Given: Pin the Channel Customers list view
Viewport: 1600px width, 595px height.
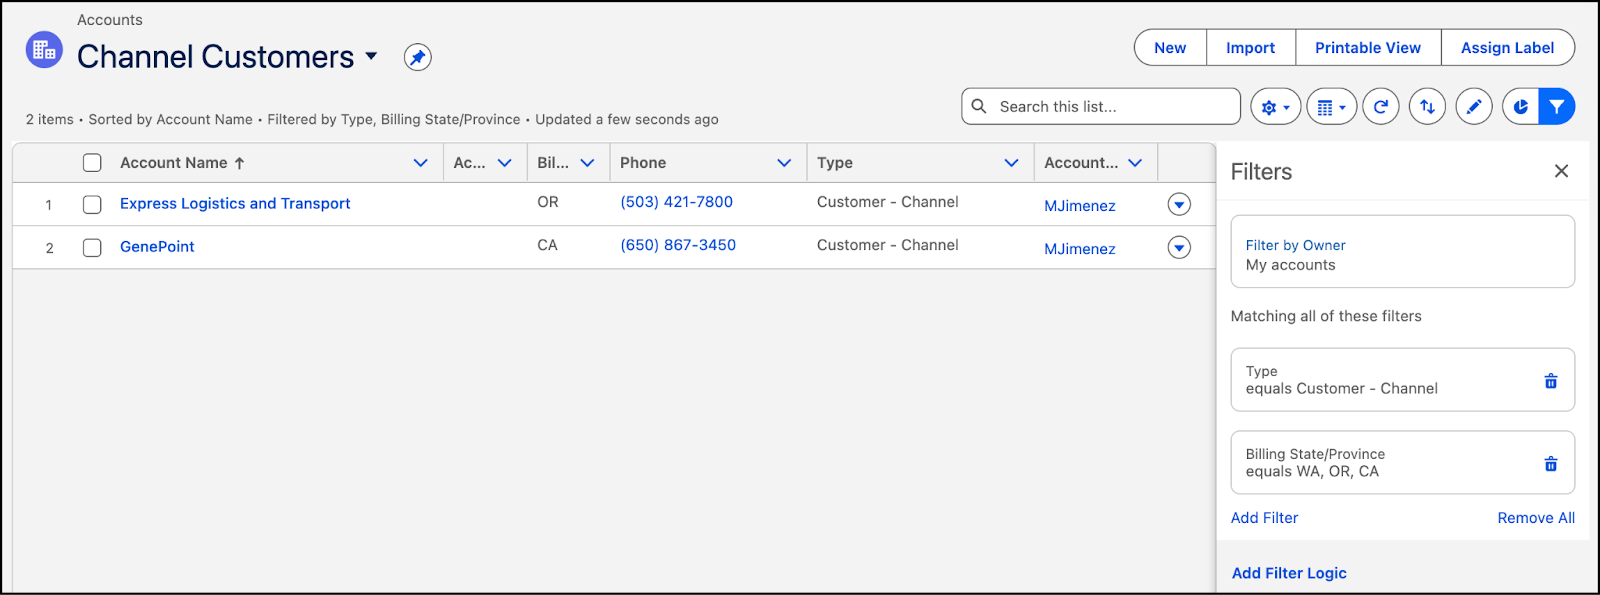Looking at the screenshot, I should [418, 57].
